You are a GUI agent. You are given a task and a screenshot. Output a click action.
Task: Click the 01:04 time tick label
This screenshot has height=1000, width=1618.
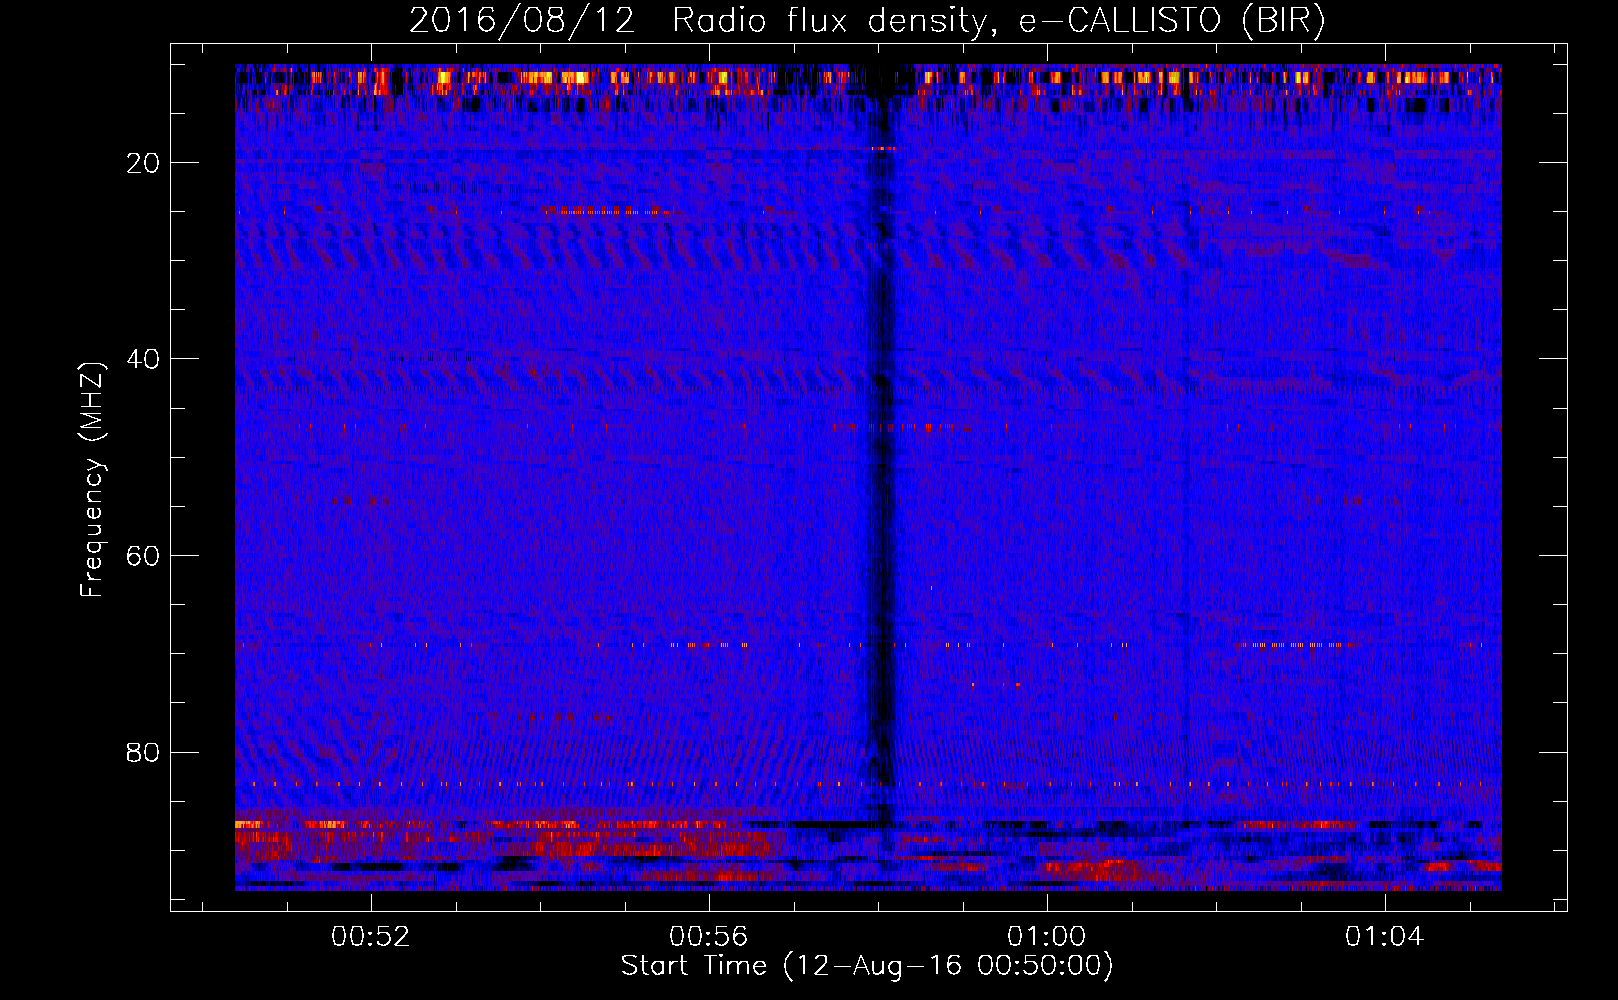click(1385, 936)
